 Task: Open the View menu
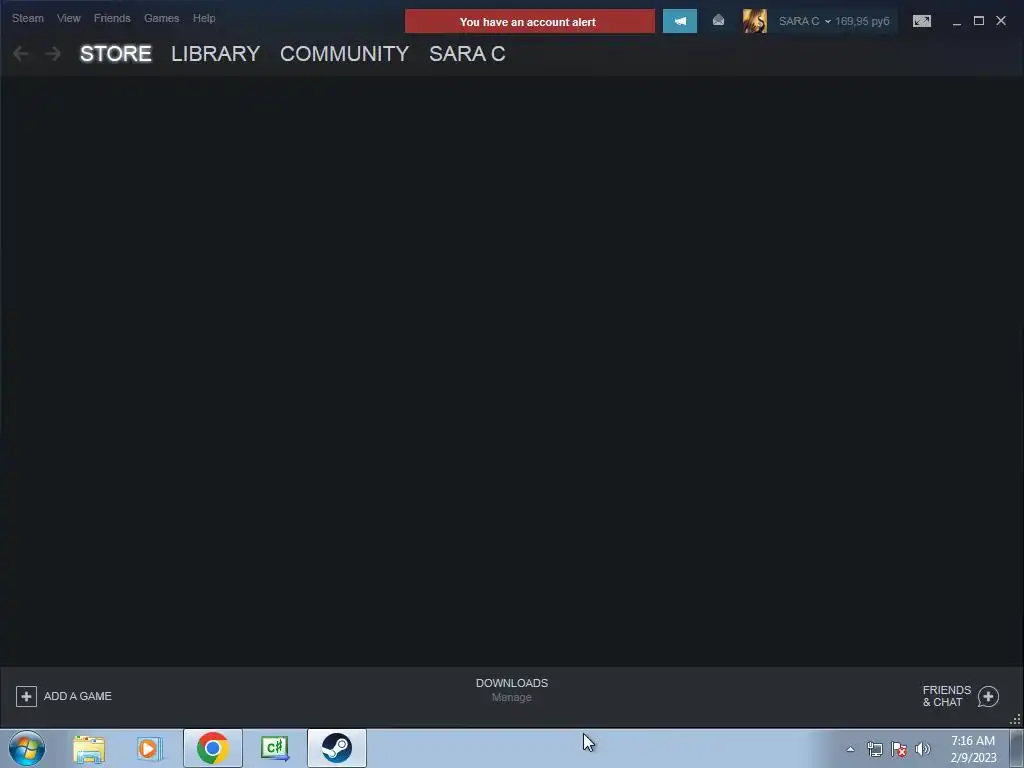[69, 18]
